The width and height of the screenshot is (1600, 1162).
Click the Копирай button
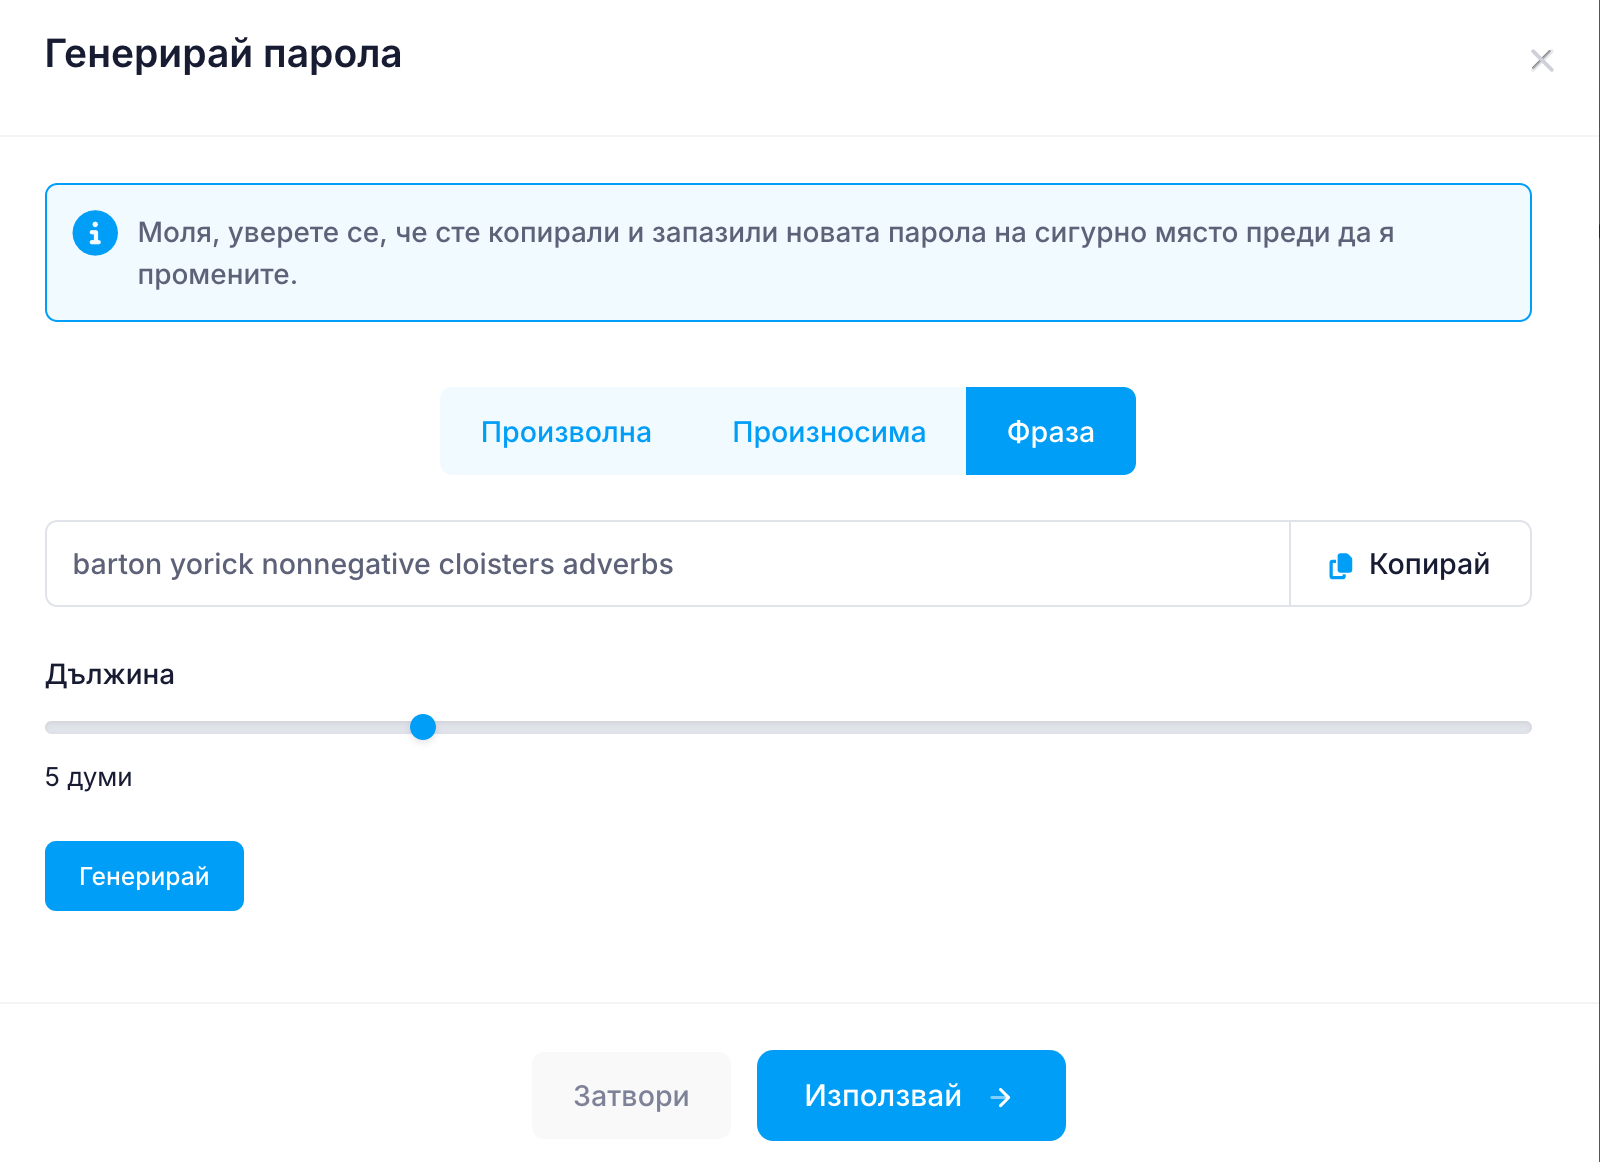tap(1410, 563)
